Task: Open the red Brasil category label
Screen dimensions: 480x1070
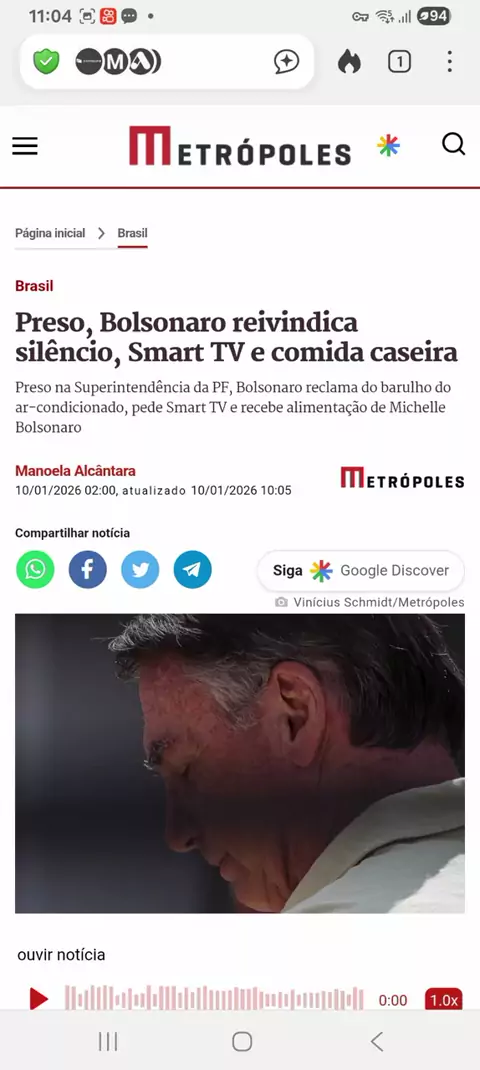Action: point(34,286)
